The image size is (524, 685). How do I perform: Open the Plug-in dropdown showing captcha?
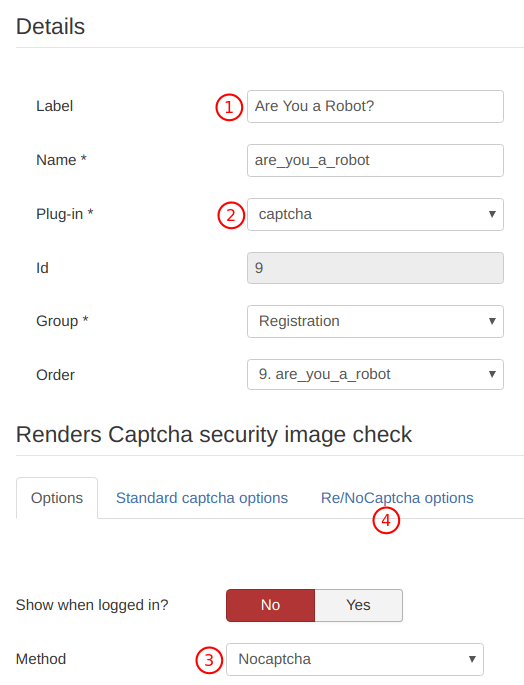click(375, 214)
